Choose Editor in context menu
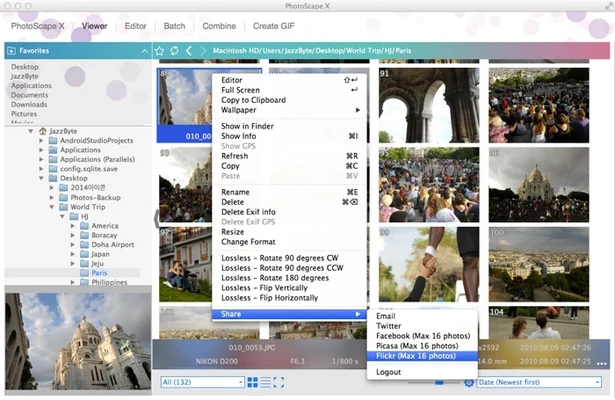 [289, 80]
